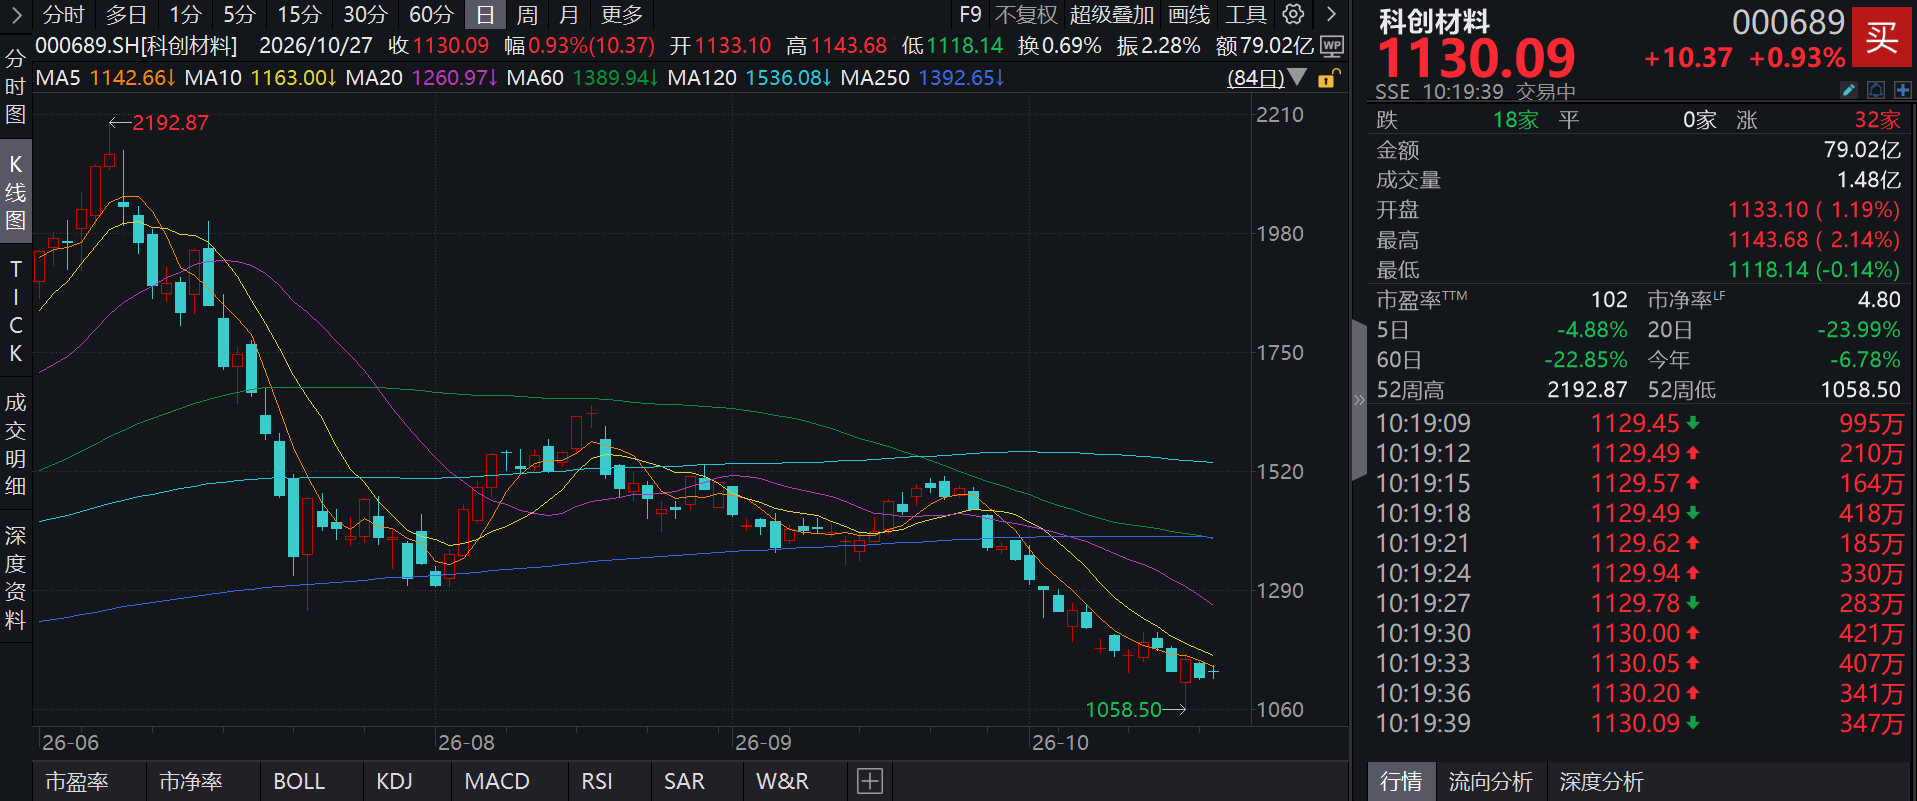Open the 更多 periods menu
Viewport: 1917px width, 801px height.
(622, 15)
